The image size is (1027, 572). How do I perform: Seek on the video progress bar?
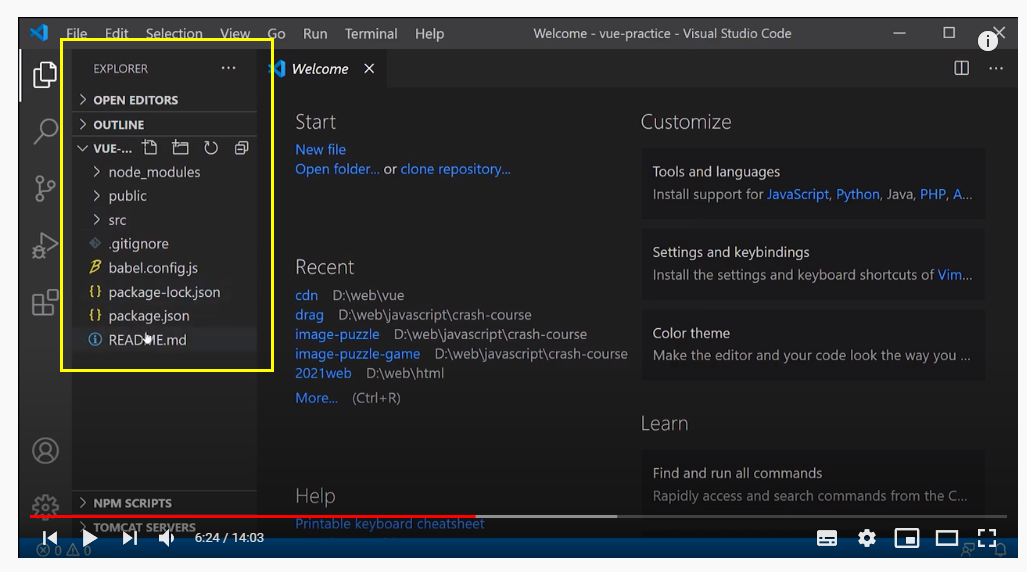pyautogui.click(x=517, y=516)
